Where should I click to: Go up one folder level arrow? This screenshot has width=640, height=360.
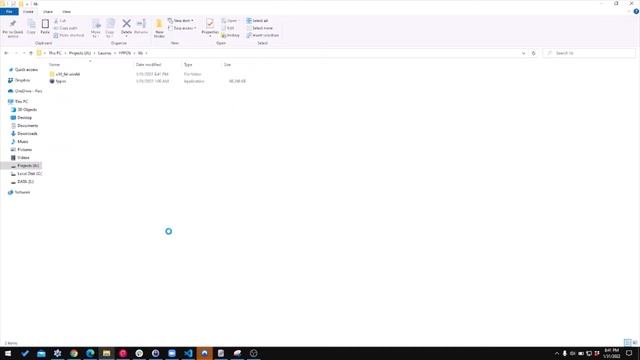pos(31,53)
